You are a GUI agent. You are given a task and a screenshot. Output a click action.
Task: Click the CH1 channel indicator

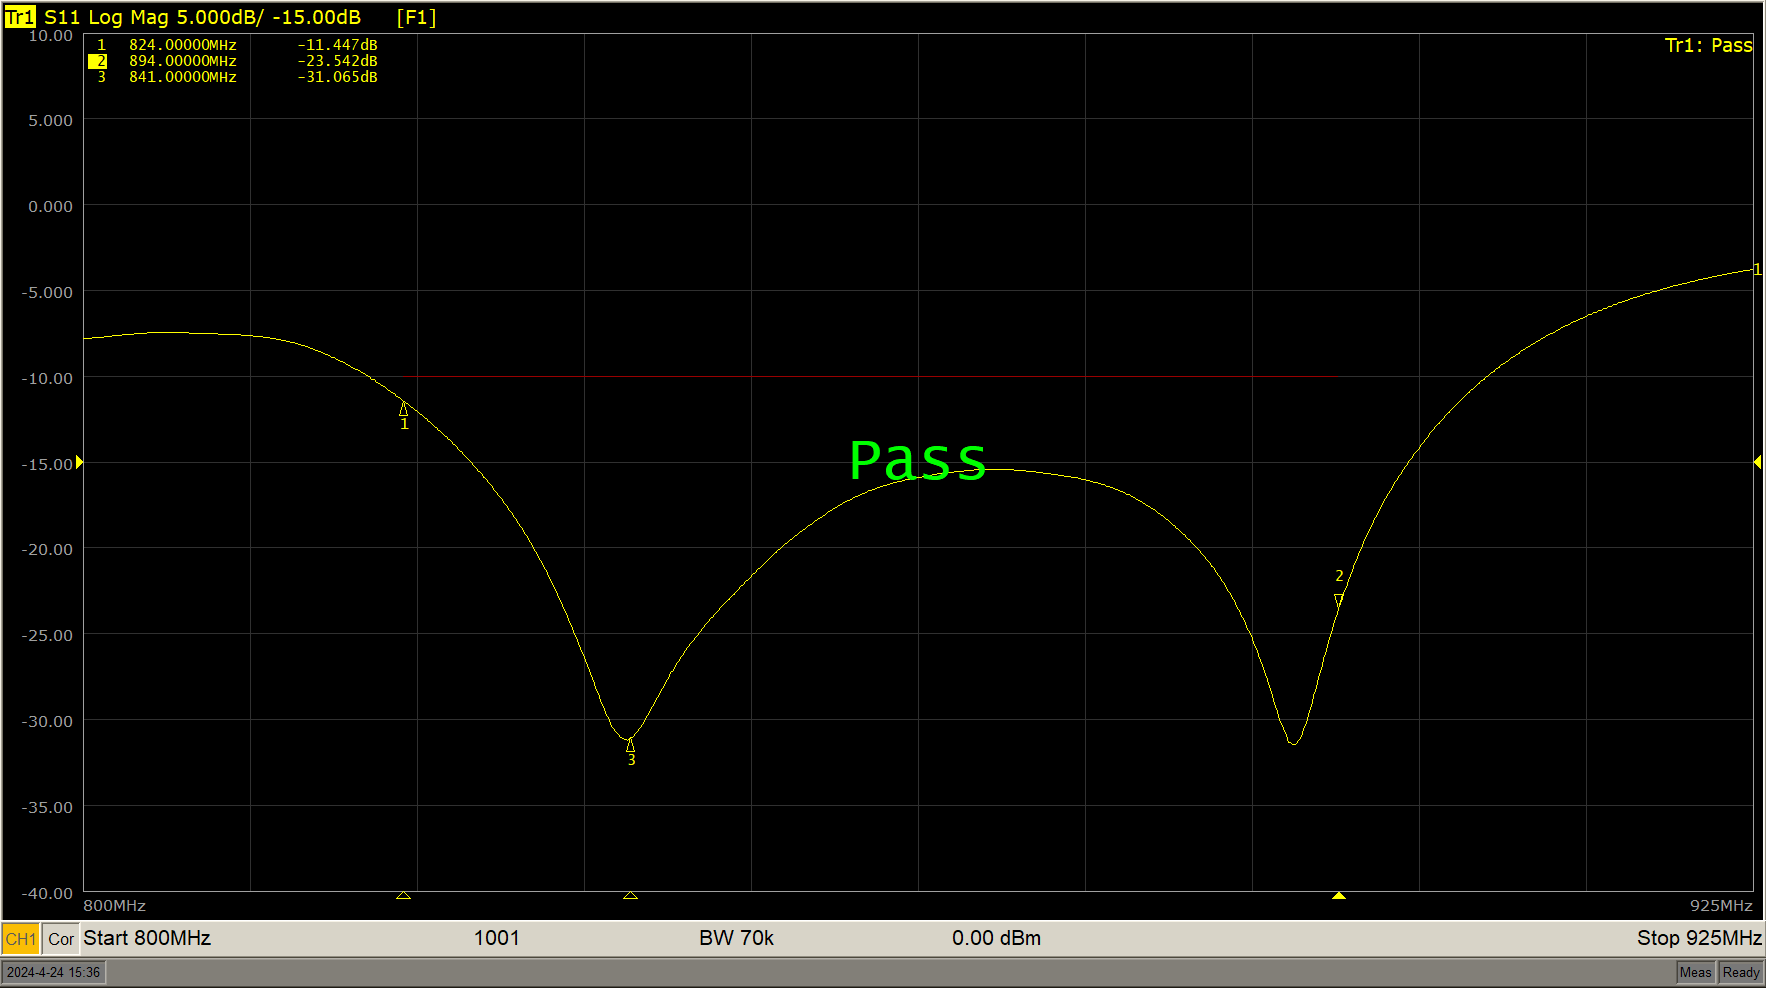click(x=21, y=939)
